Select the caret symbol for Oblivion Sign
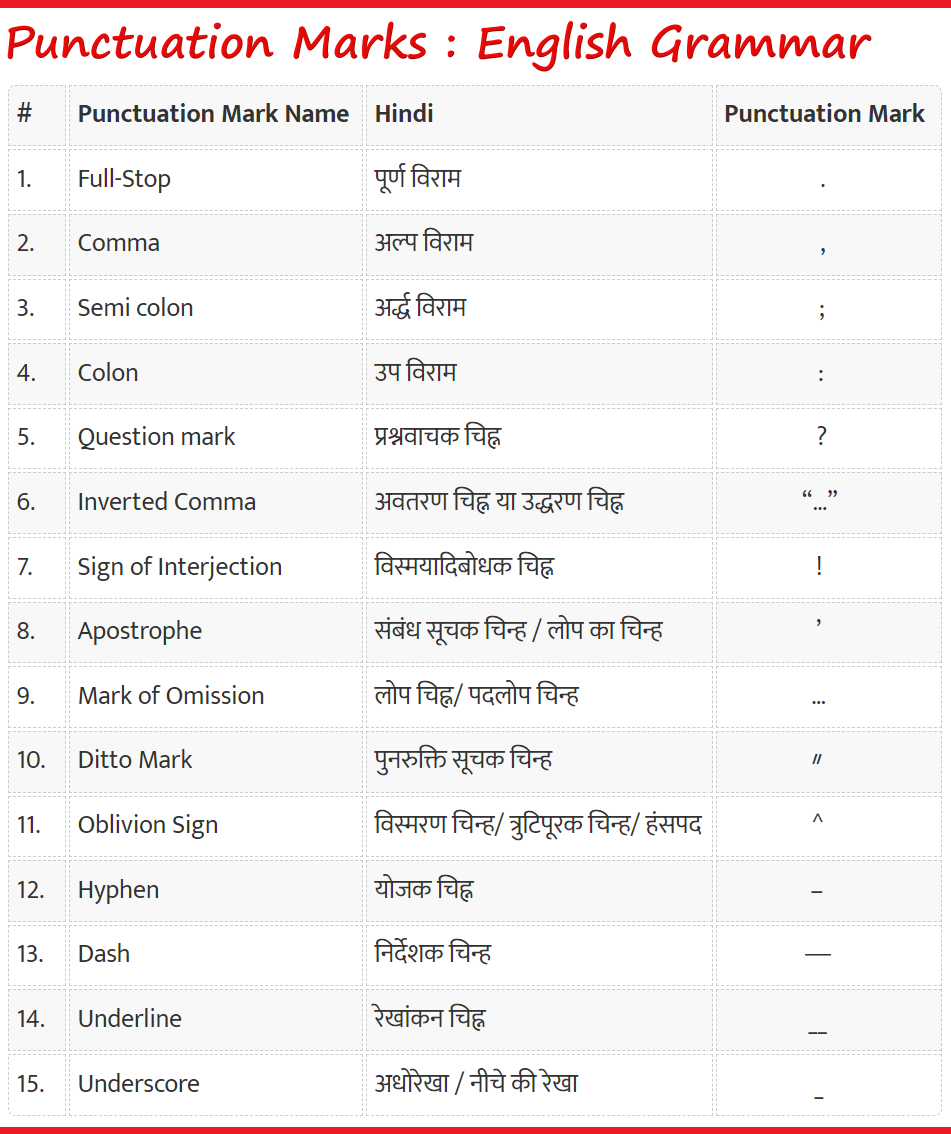This screenshot has height=1134, width=951. tap(817, 821)
